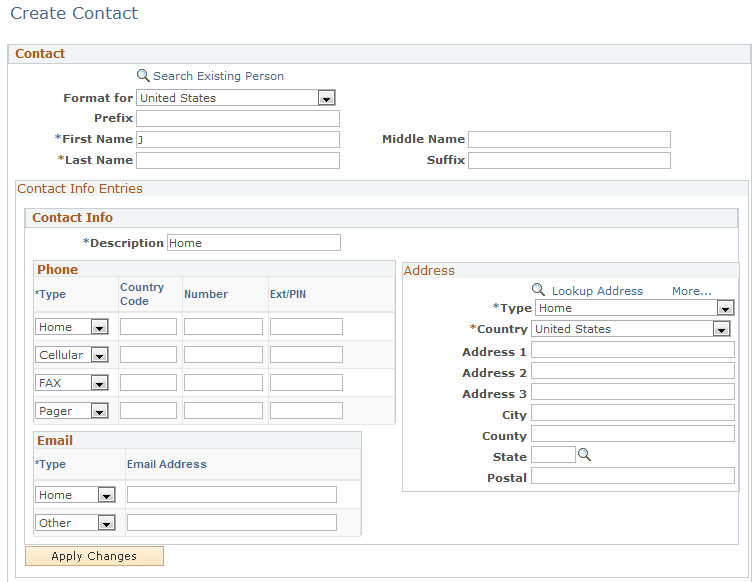The width and height of the screenshot is (756, 582).
Task: Click Ext/PIN field in Home phone row
Action: pyautogui.click(x=306, y=326)
